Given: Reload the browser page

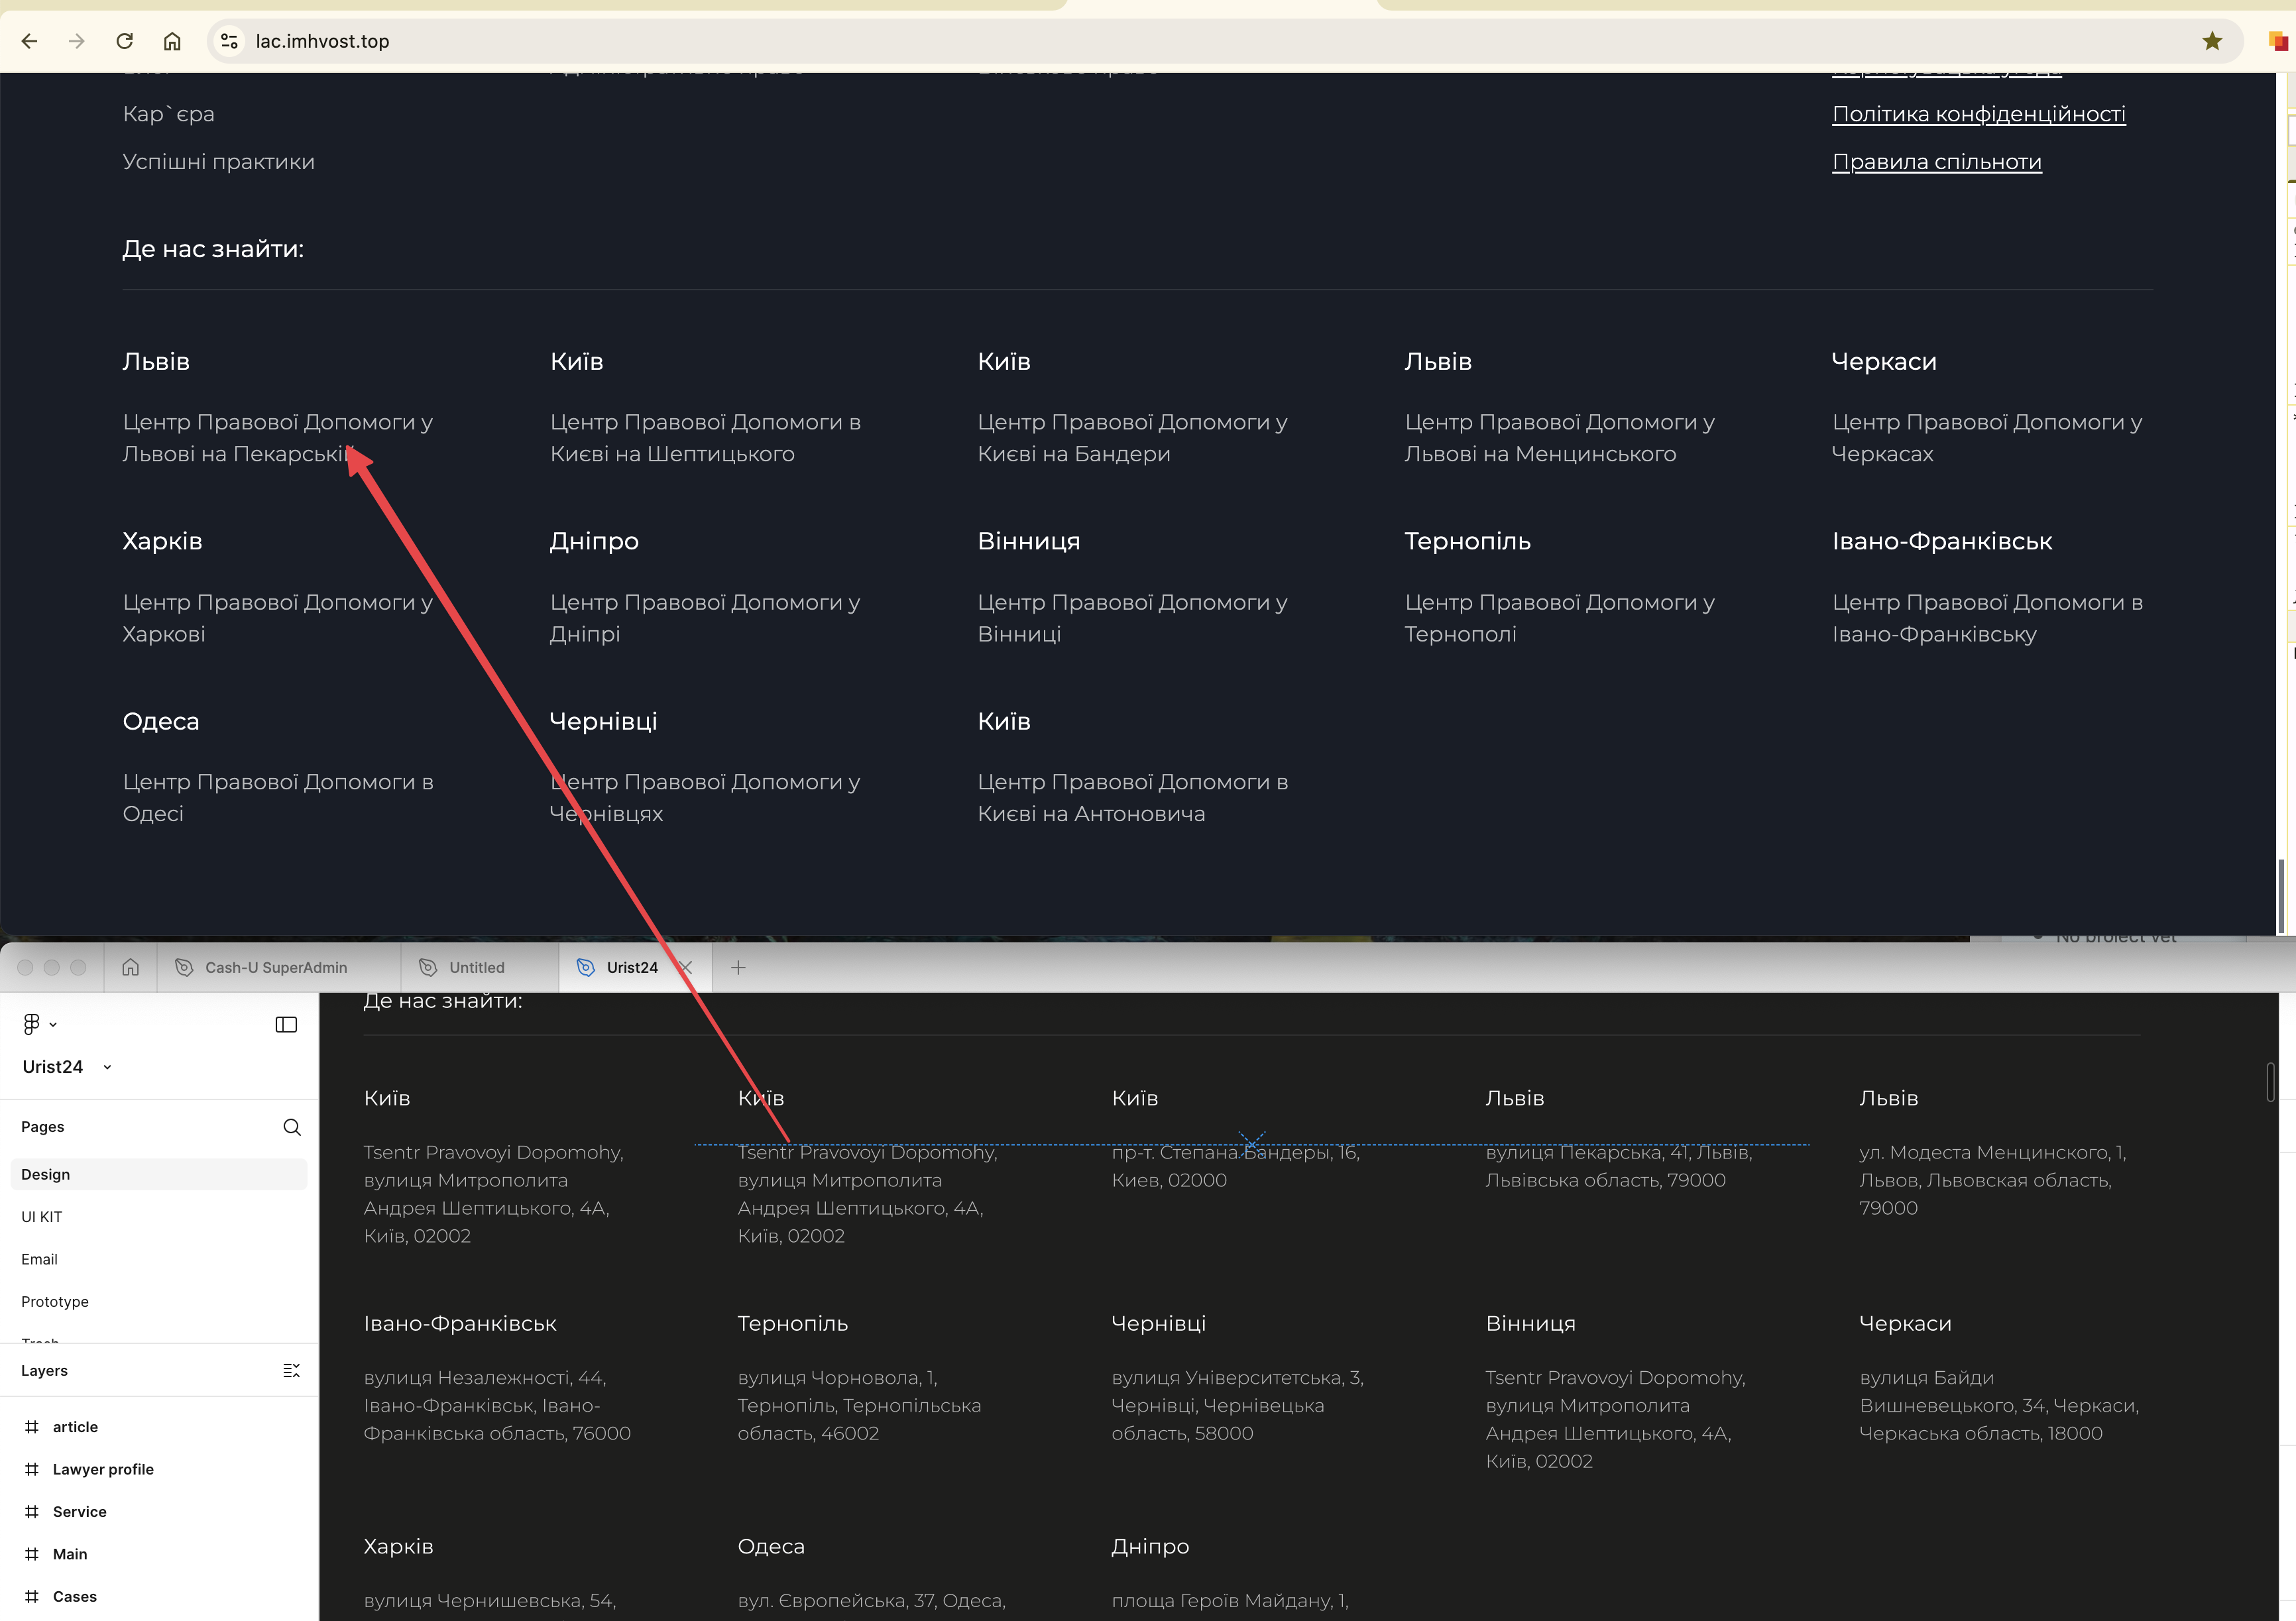Looking at the screenshot, I should (124, 41).
